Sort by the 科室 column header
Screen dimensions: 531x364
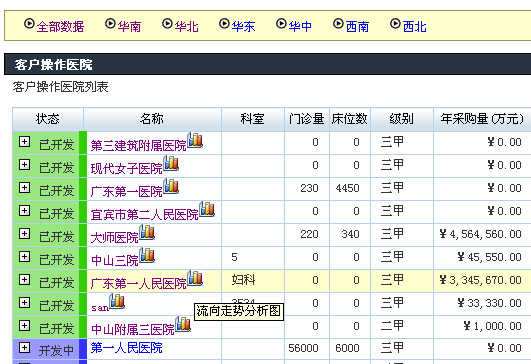(x=253, y=119)
